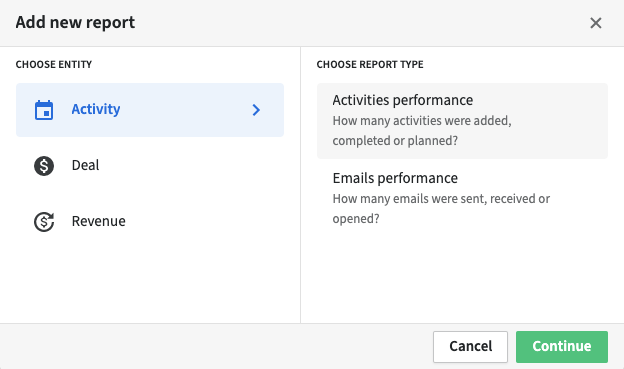
Task: Click the Deal dollar-sign circle icon
Action: (x=44, y=166)
